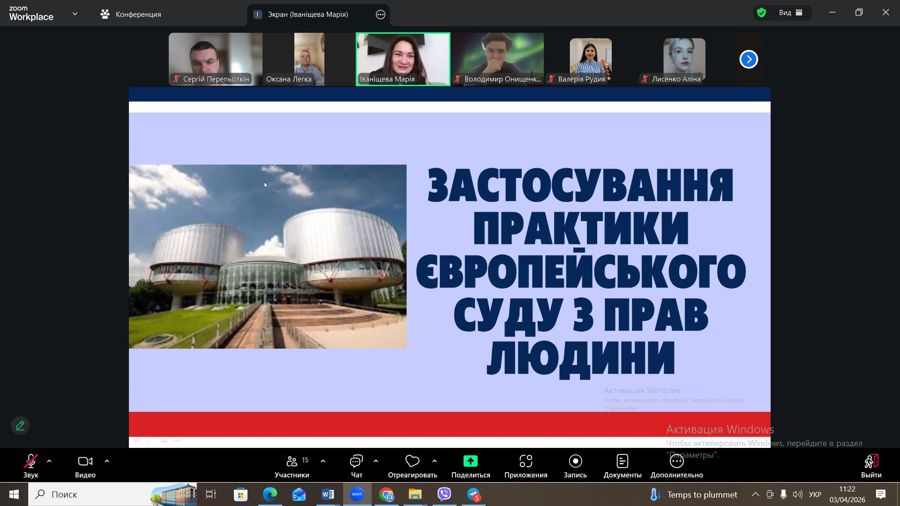Open Viber from the Windows taskbar
Viewport: 900px width, 506px height.
(x=444, y=494)
